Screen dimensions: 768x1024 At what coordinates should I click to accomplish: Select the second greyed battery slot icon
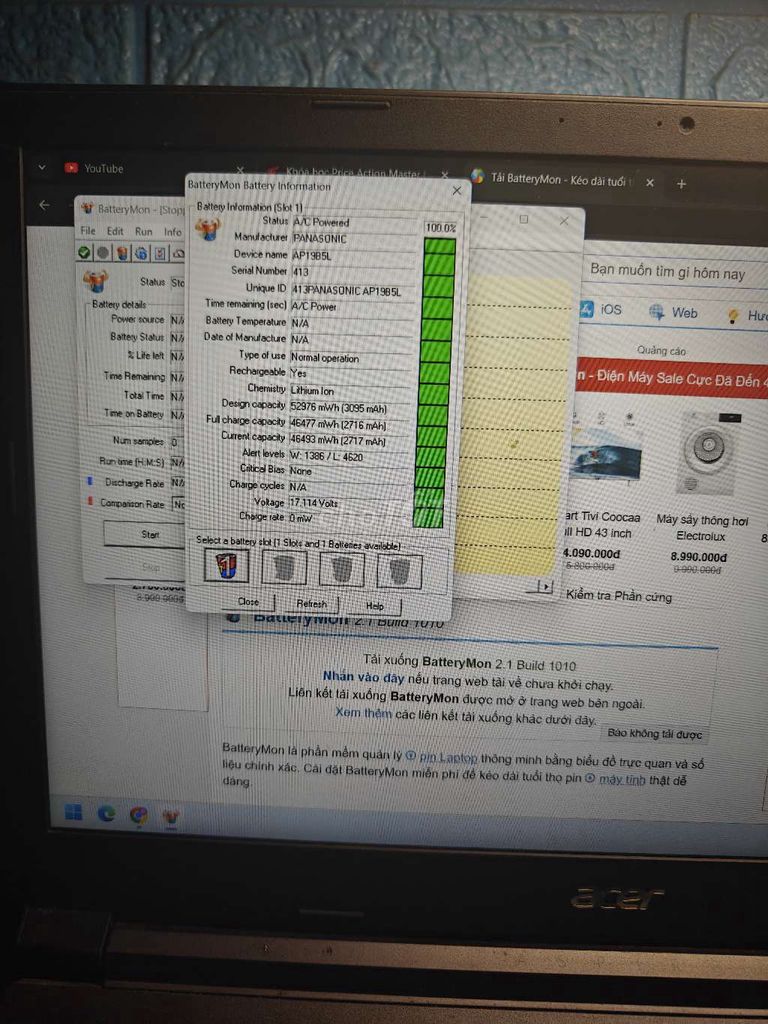pos(284,568)
